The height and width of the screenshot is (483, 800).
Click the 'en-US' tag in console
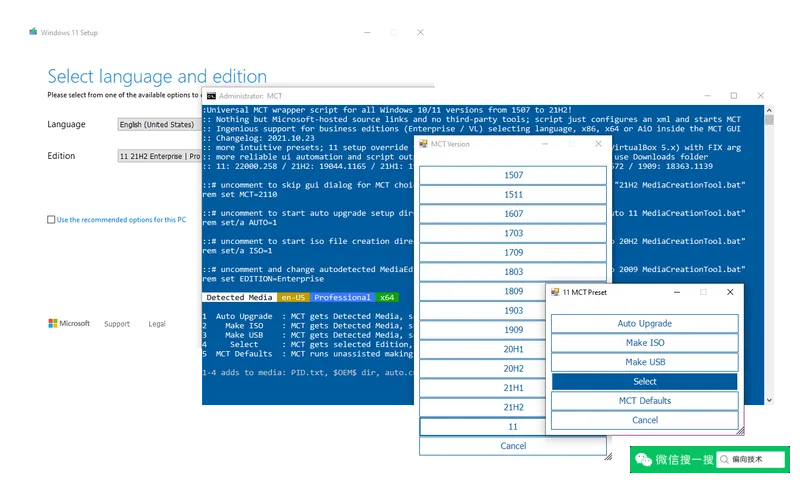[293, 297]
